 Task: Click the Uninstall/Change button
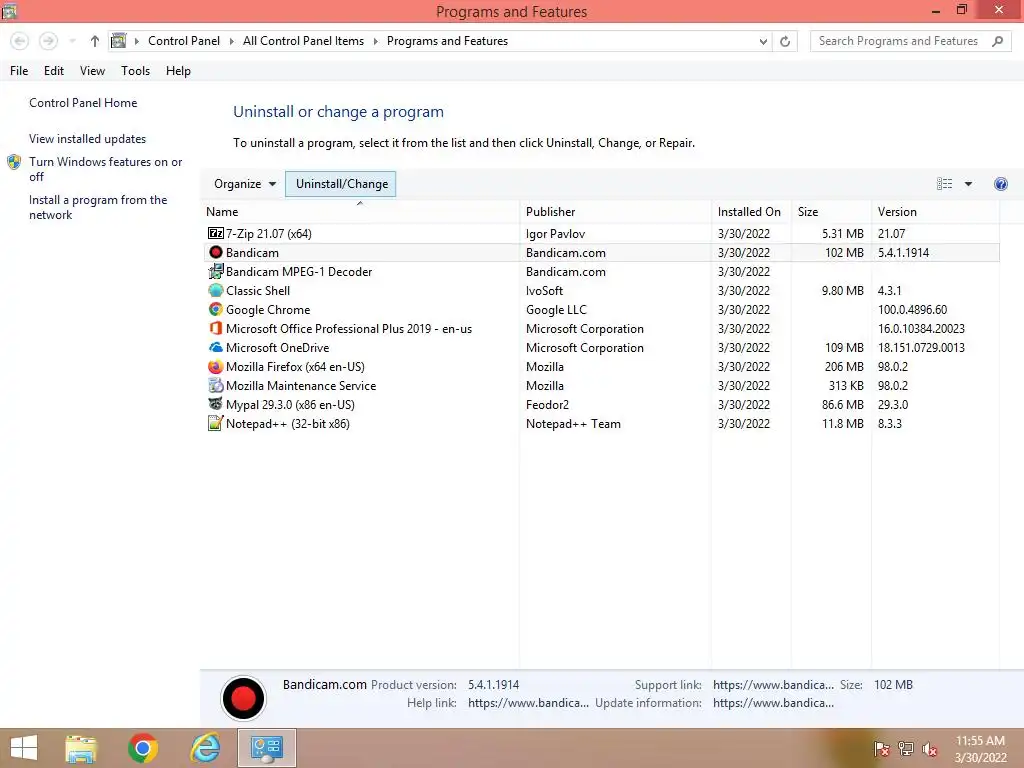[341, 184]
